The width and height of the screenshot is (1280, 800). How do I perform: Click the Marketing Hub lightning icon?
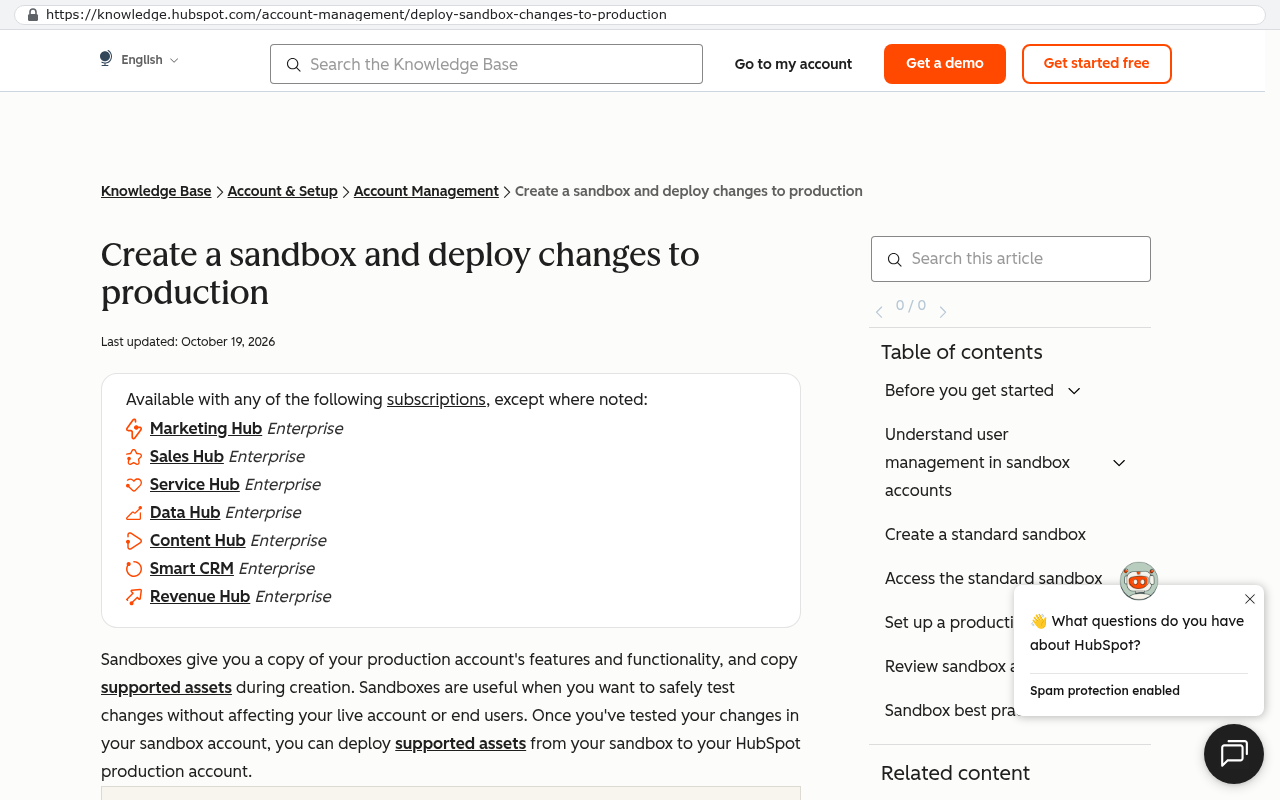coord(134,429)
